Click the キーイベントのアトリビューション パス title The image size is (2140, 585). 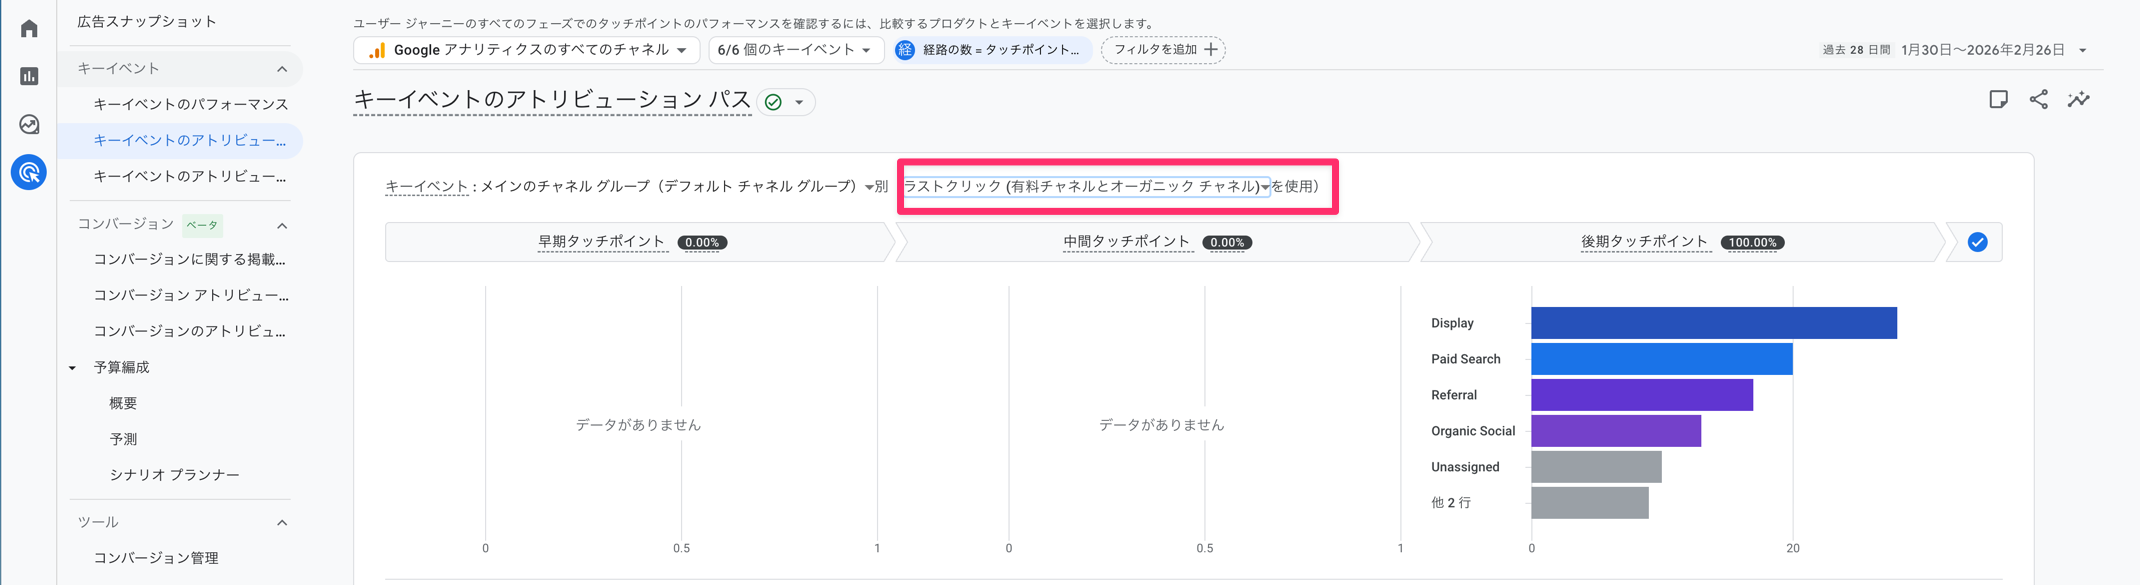[552, 100]
